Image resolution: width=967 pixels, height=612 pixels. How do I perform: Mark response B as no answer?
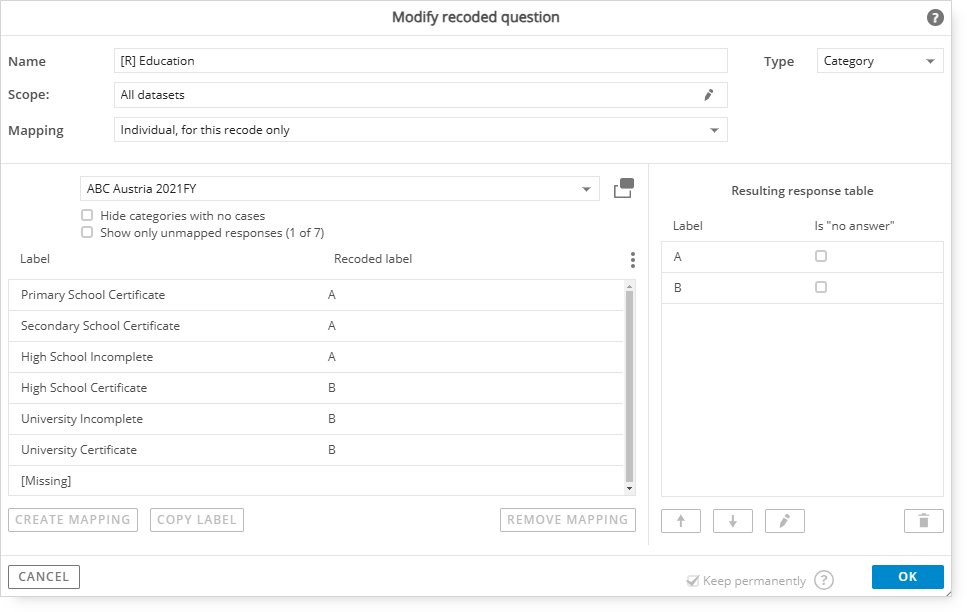tap(821, 287)
